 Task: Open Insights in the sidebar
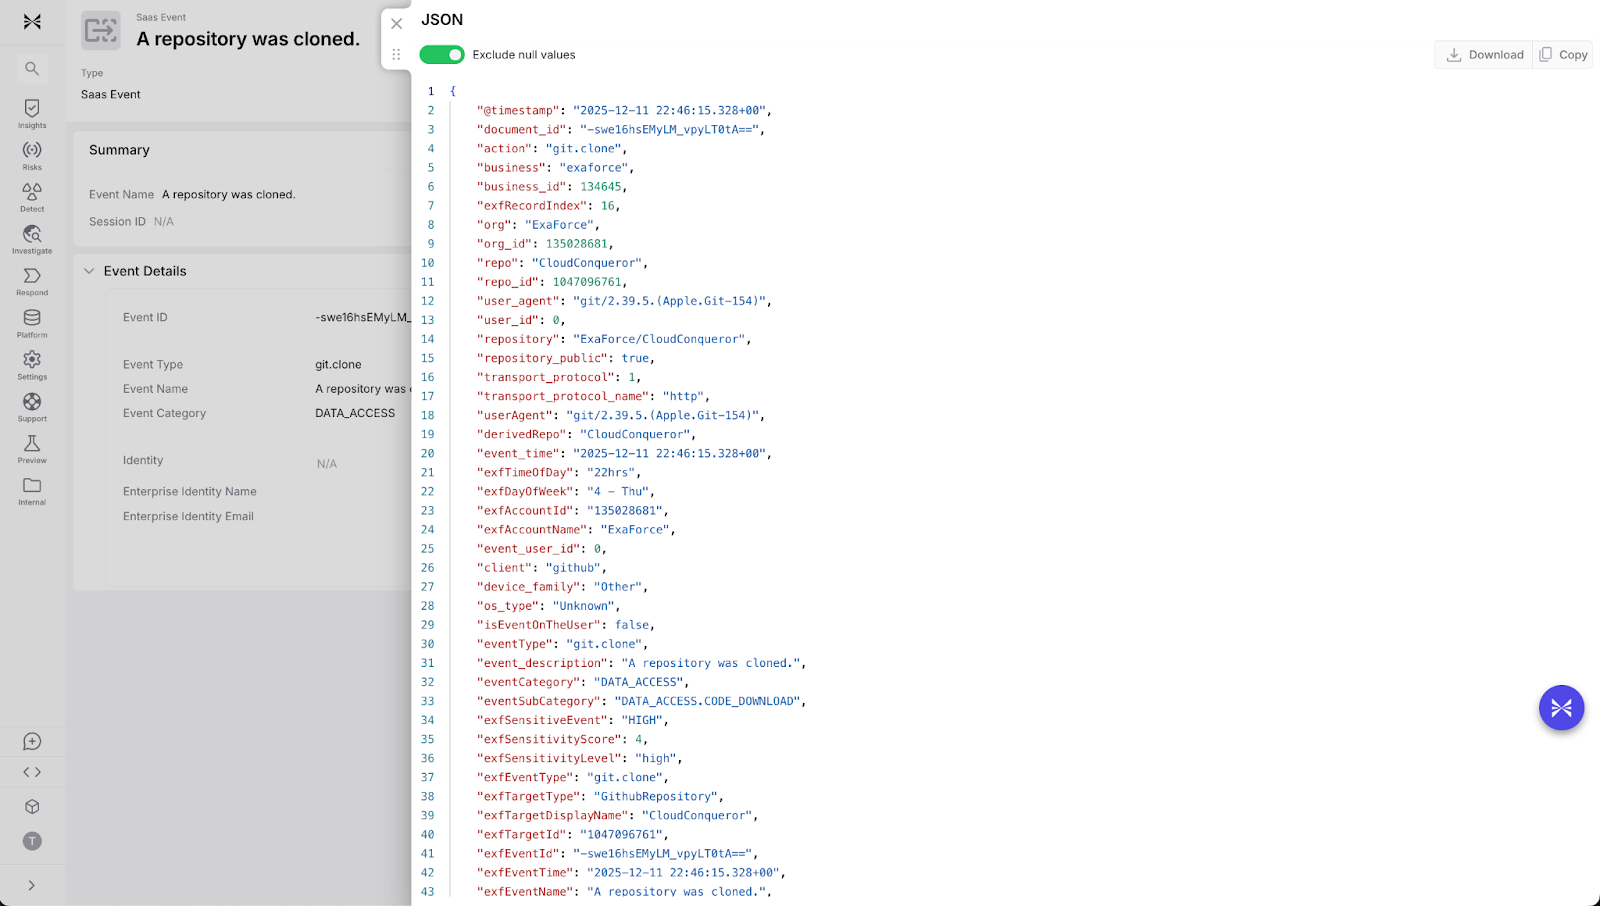click(32, 114)
